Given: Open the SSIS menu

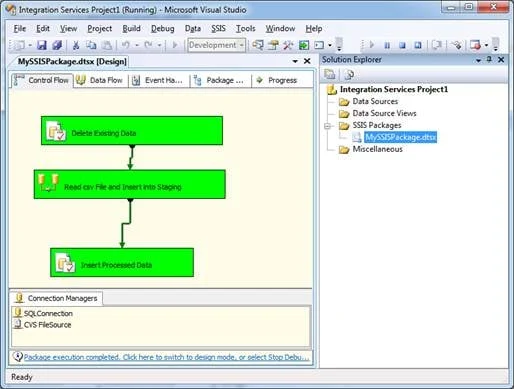Looking at the screenshot, I should [x=218, y=29].
